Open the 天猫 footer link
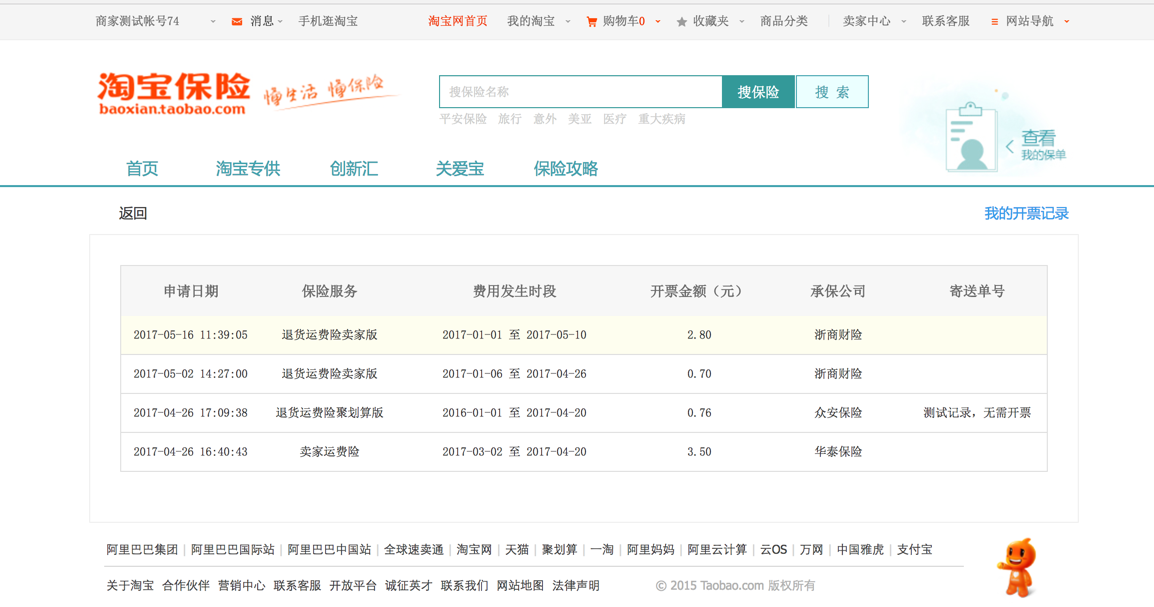 517,550
